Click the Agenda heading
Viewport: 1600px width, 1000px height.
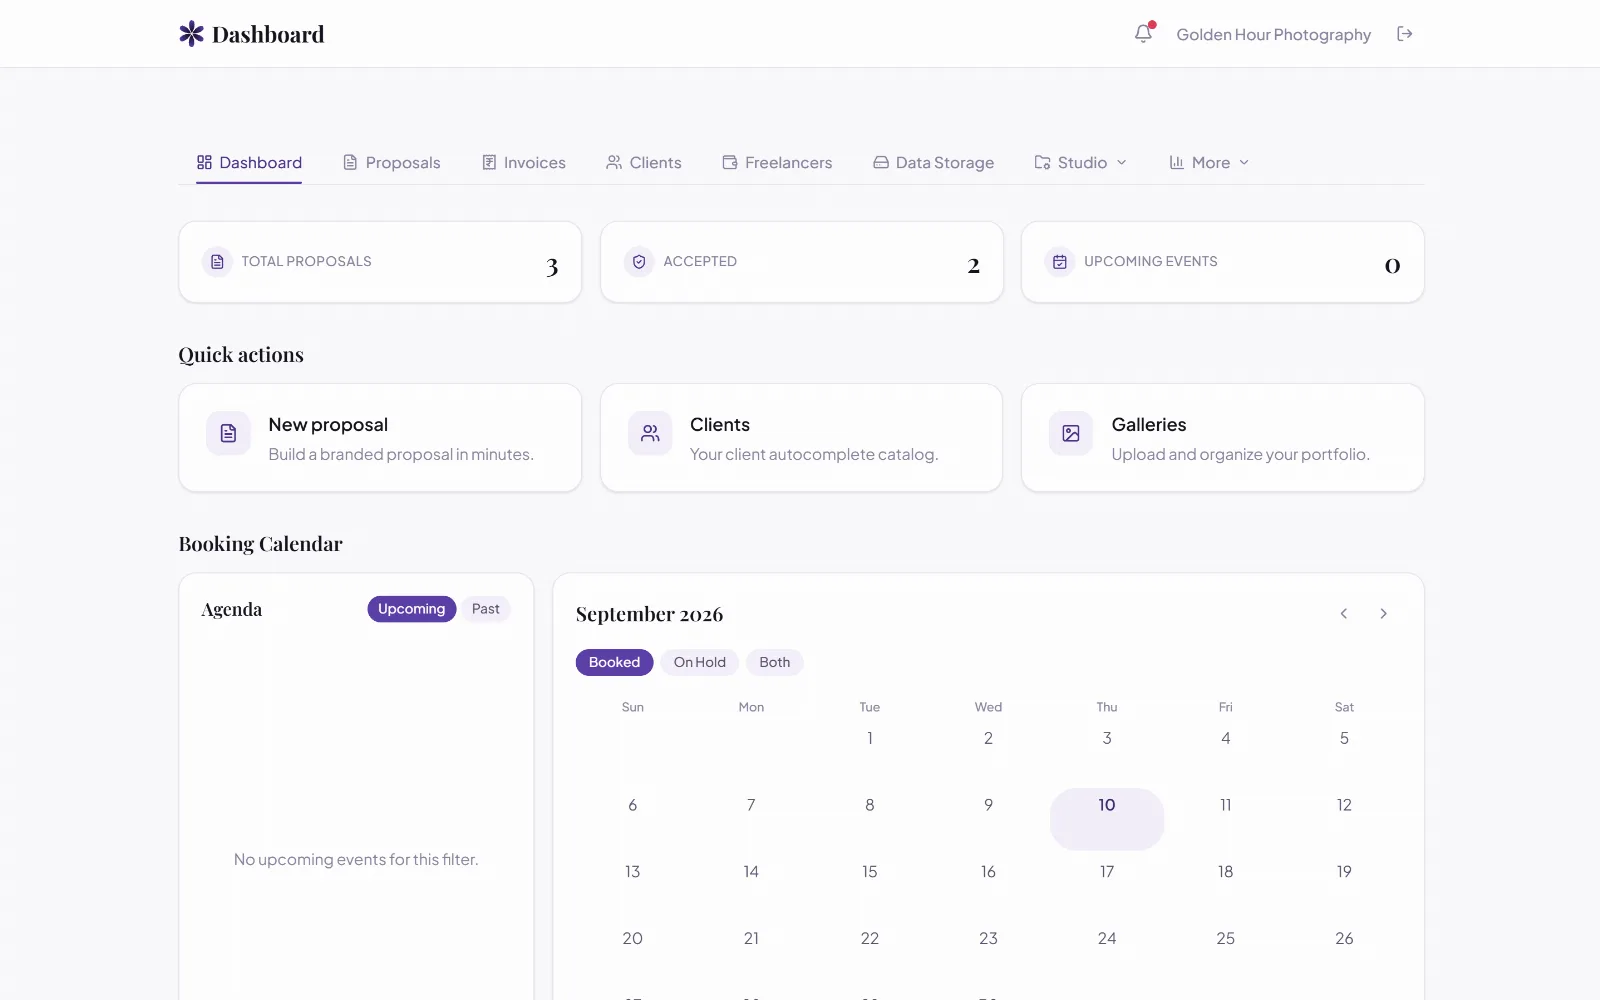[x=232, y=609]
